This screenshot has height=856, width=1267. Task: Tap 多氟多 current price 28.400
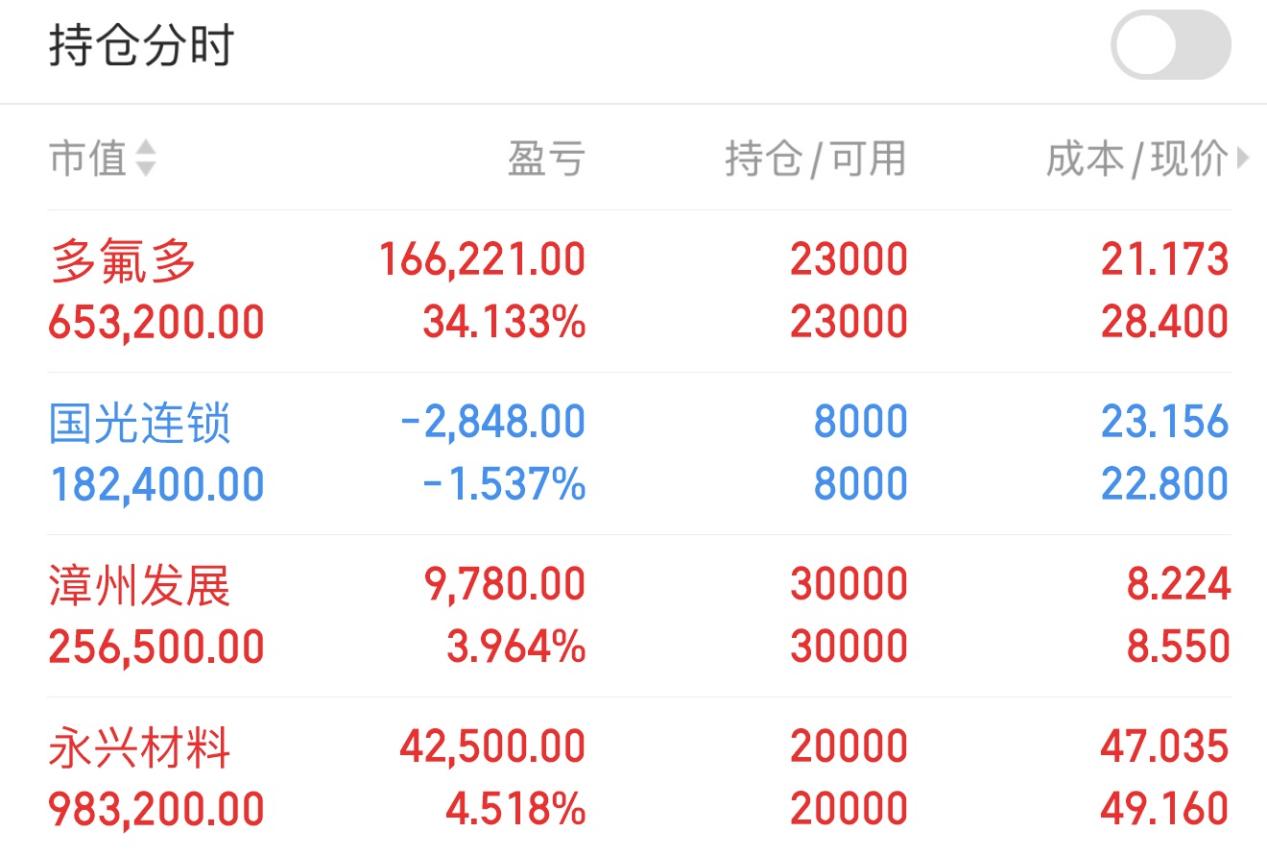1165,323
